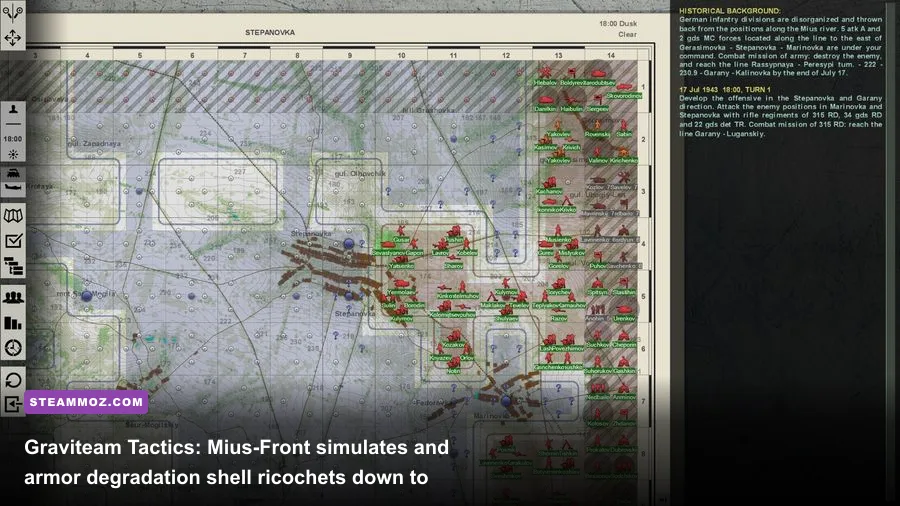
Task: Select the Knyazev unit marker
Action: (x=440, y=351)
